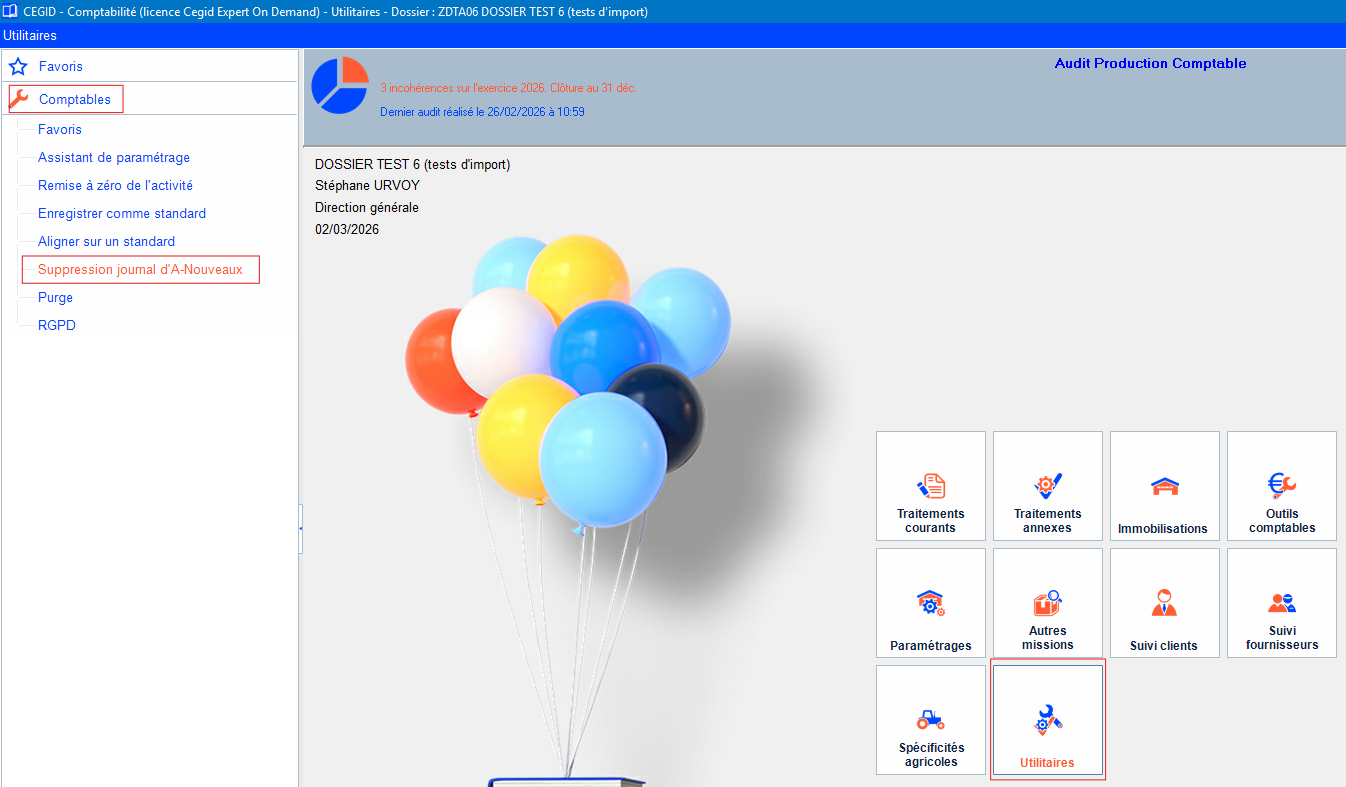Open the Traitements annexes tile
The image size is (1346, 787).
point(1047,486)
